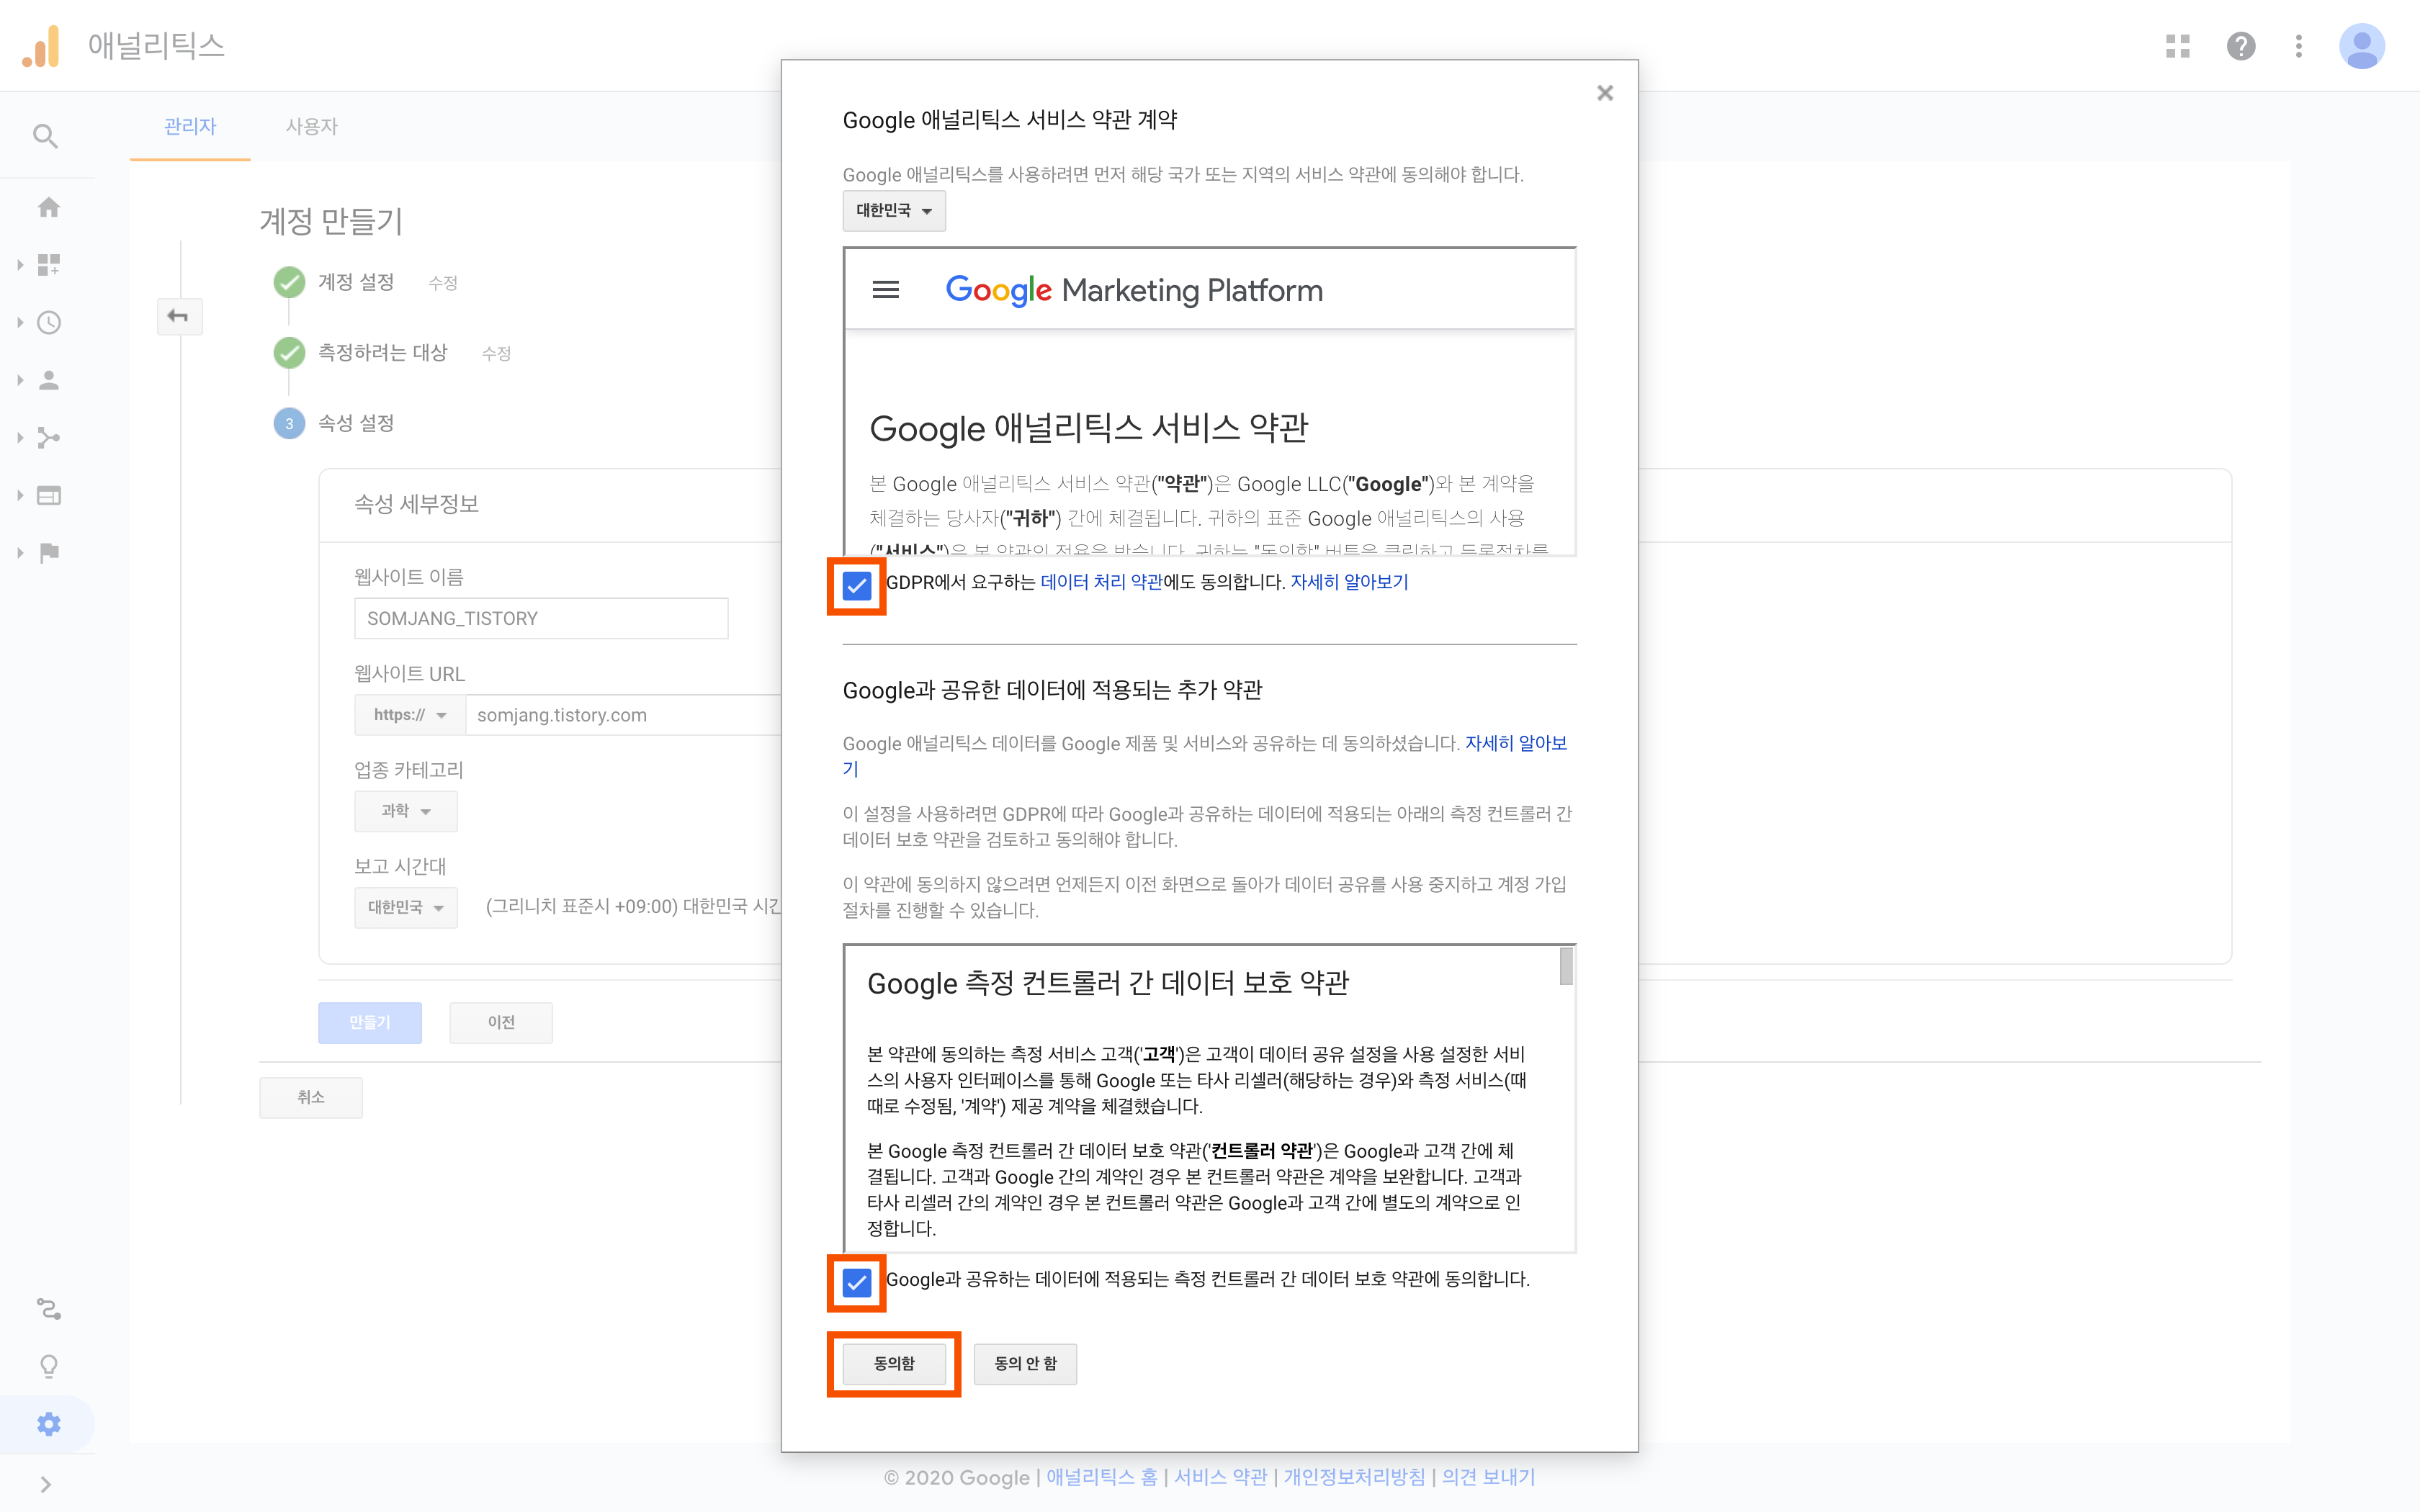Image resolution: width=2420 pixels, height=1512 pixels.
Task: Click the scrollbar thumb in data protection terms box
Action: click(x=1566, y=966)
